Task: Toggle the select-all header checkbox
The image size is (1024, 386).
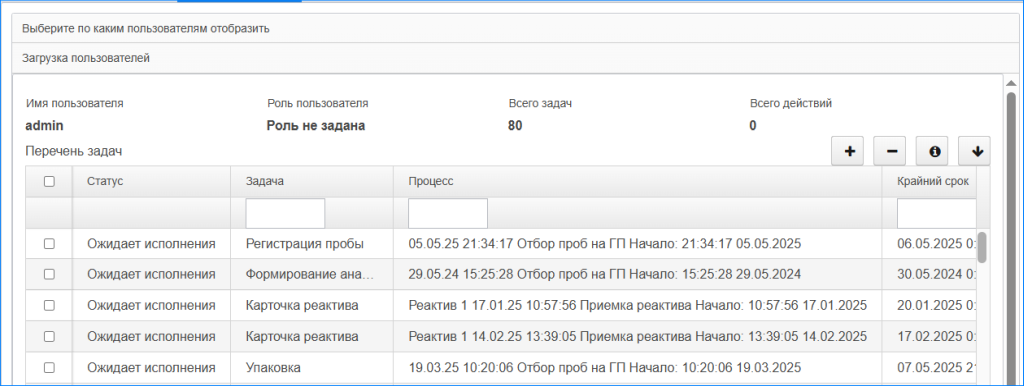Action: (49, 182)
